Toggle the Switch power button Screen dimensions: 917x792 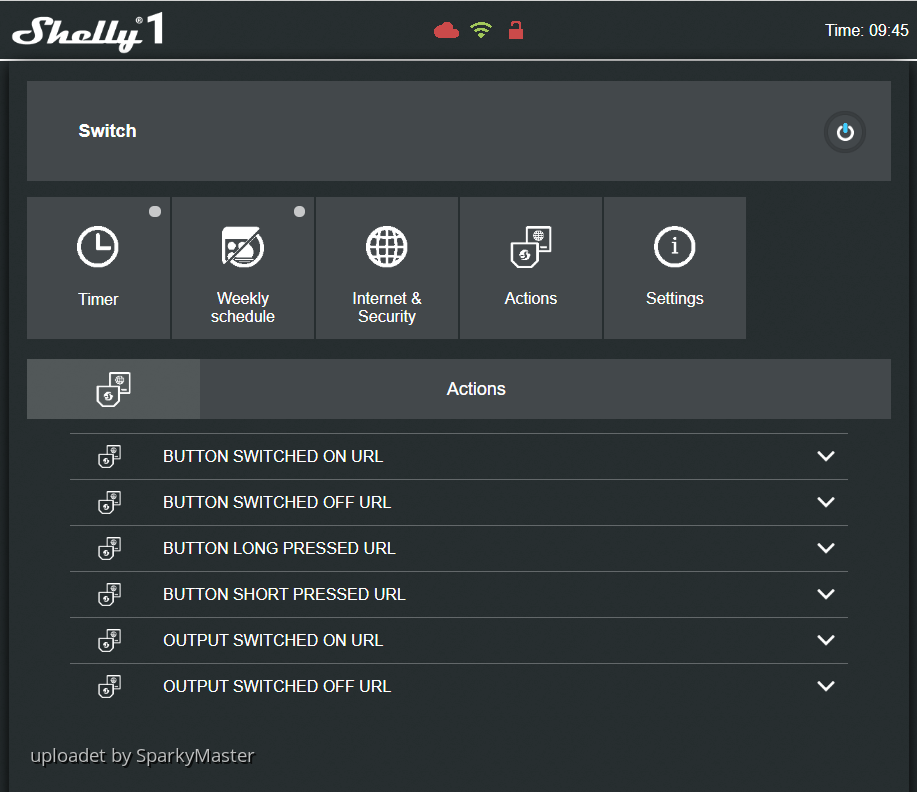845,132
